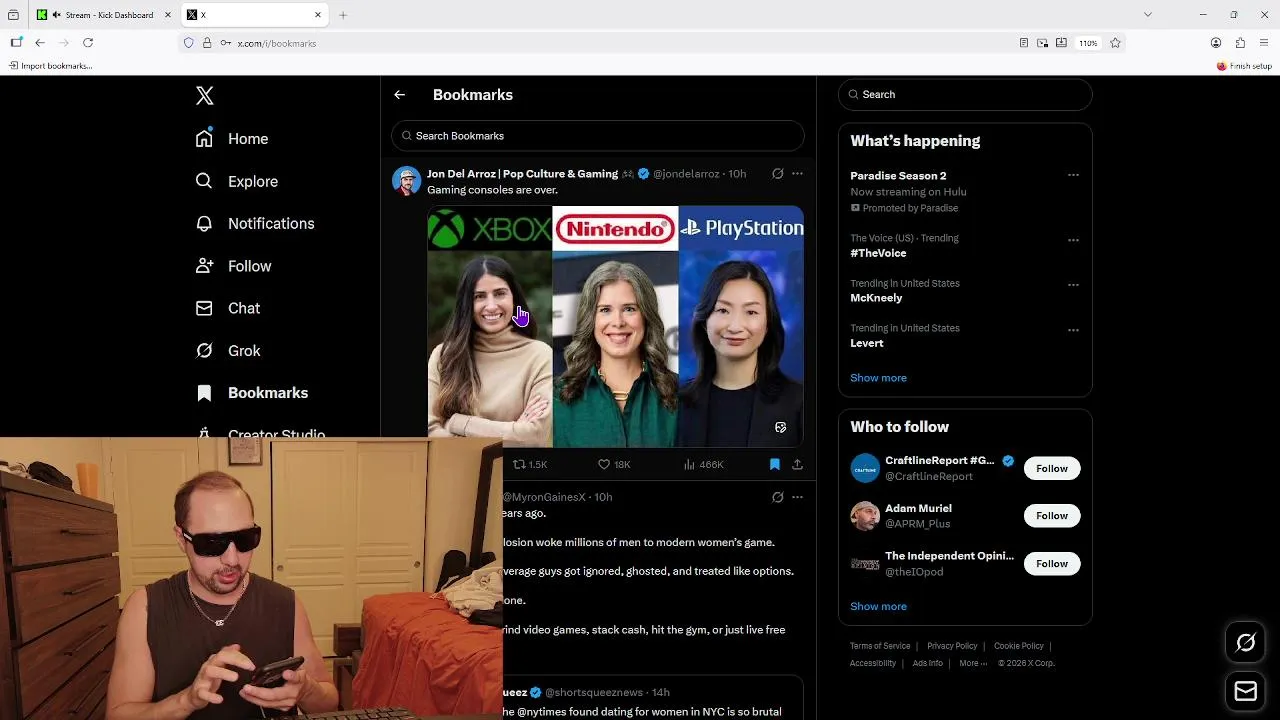Viewport: 1280px width, 720px height.
Task: Open more options for Levert trend
Action: click(1073, 330)
